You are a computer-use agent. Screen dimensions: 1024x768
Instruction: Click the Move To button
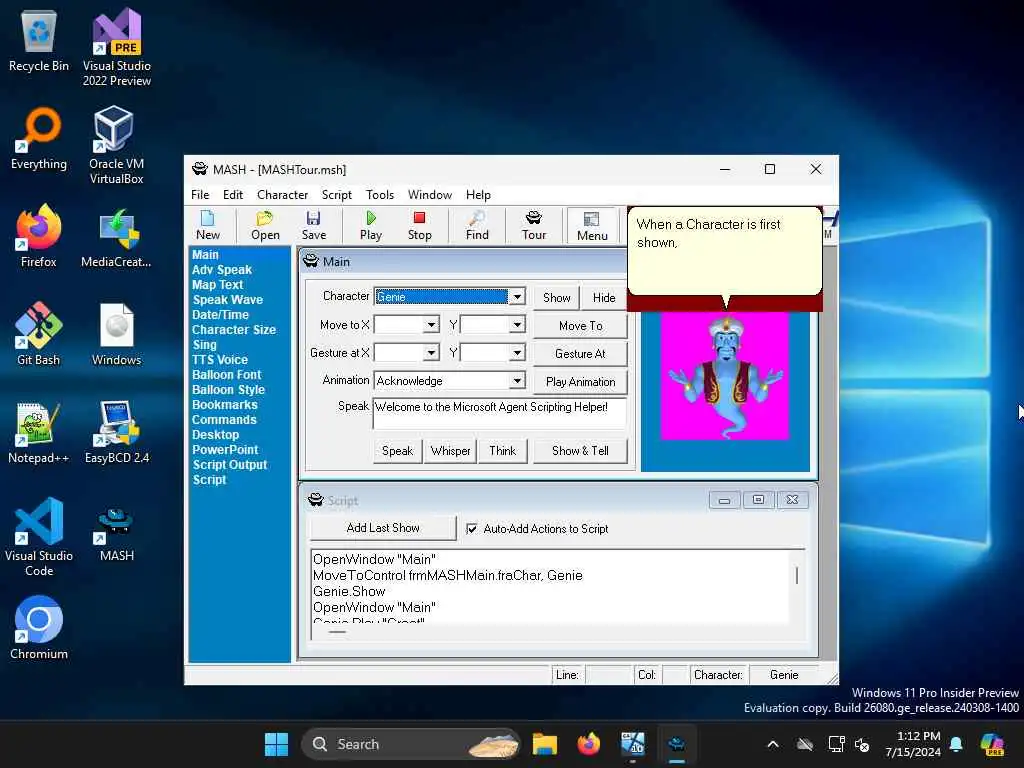click(580, 325)
